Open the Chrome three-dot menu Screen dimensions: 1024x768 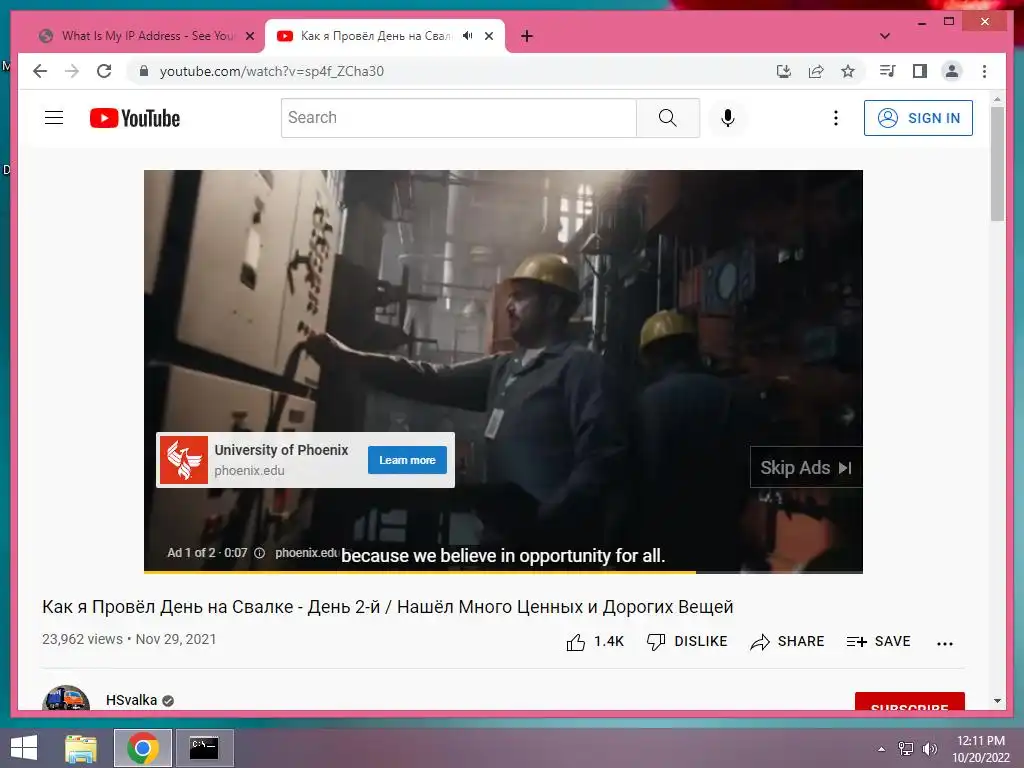[984, 71]
